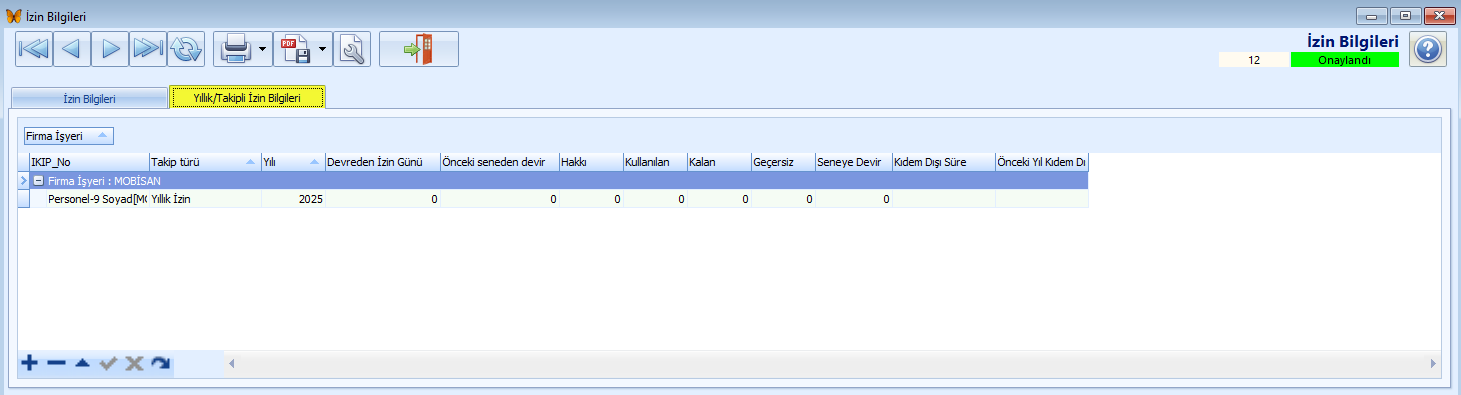Click Önceki seneden devir column header
Viewport: 1461px width, 395px height.
point(499,162)
